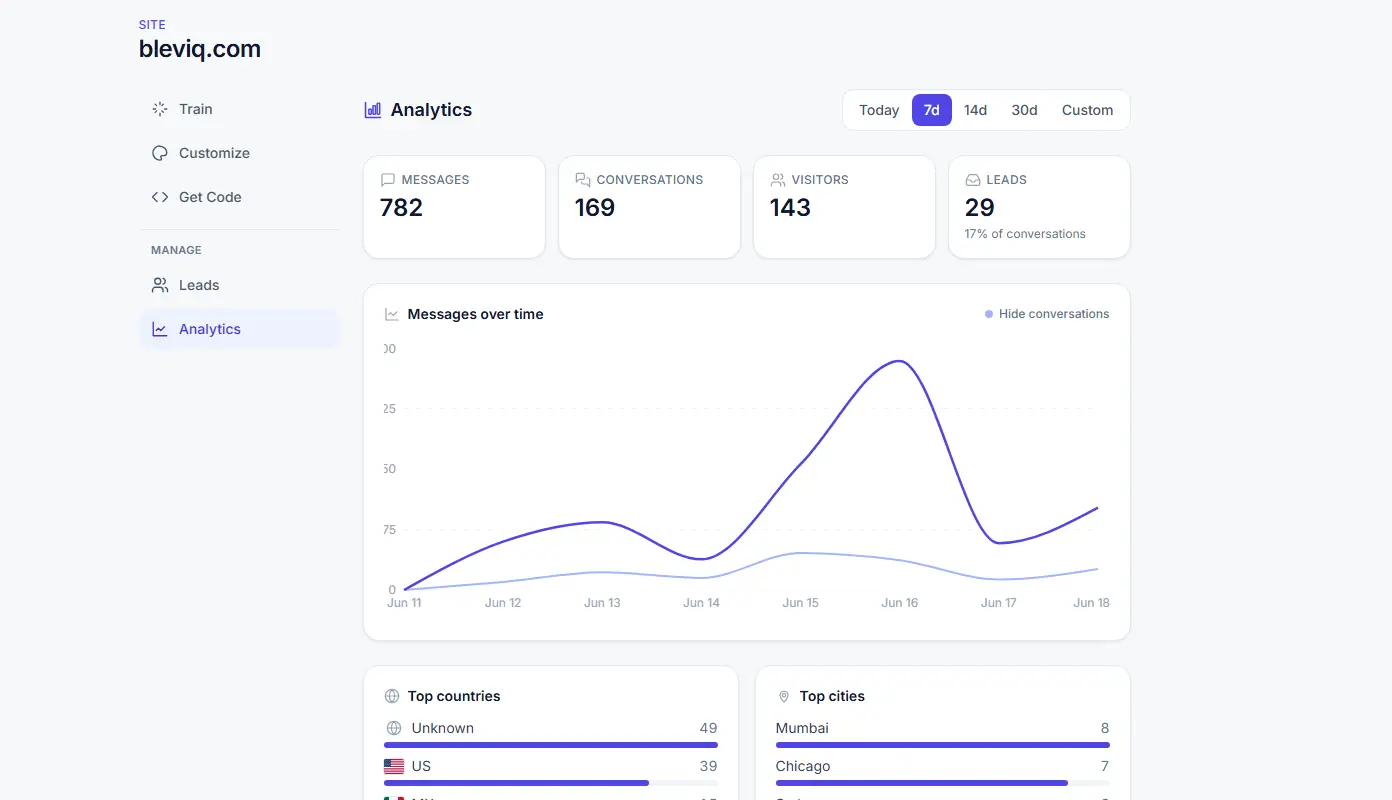Click the Chicago city row label
This screenshot has height=800, width=1392.
[x=803, y=766]
